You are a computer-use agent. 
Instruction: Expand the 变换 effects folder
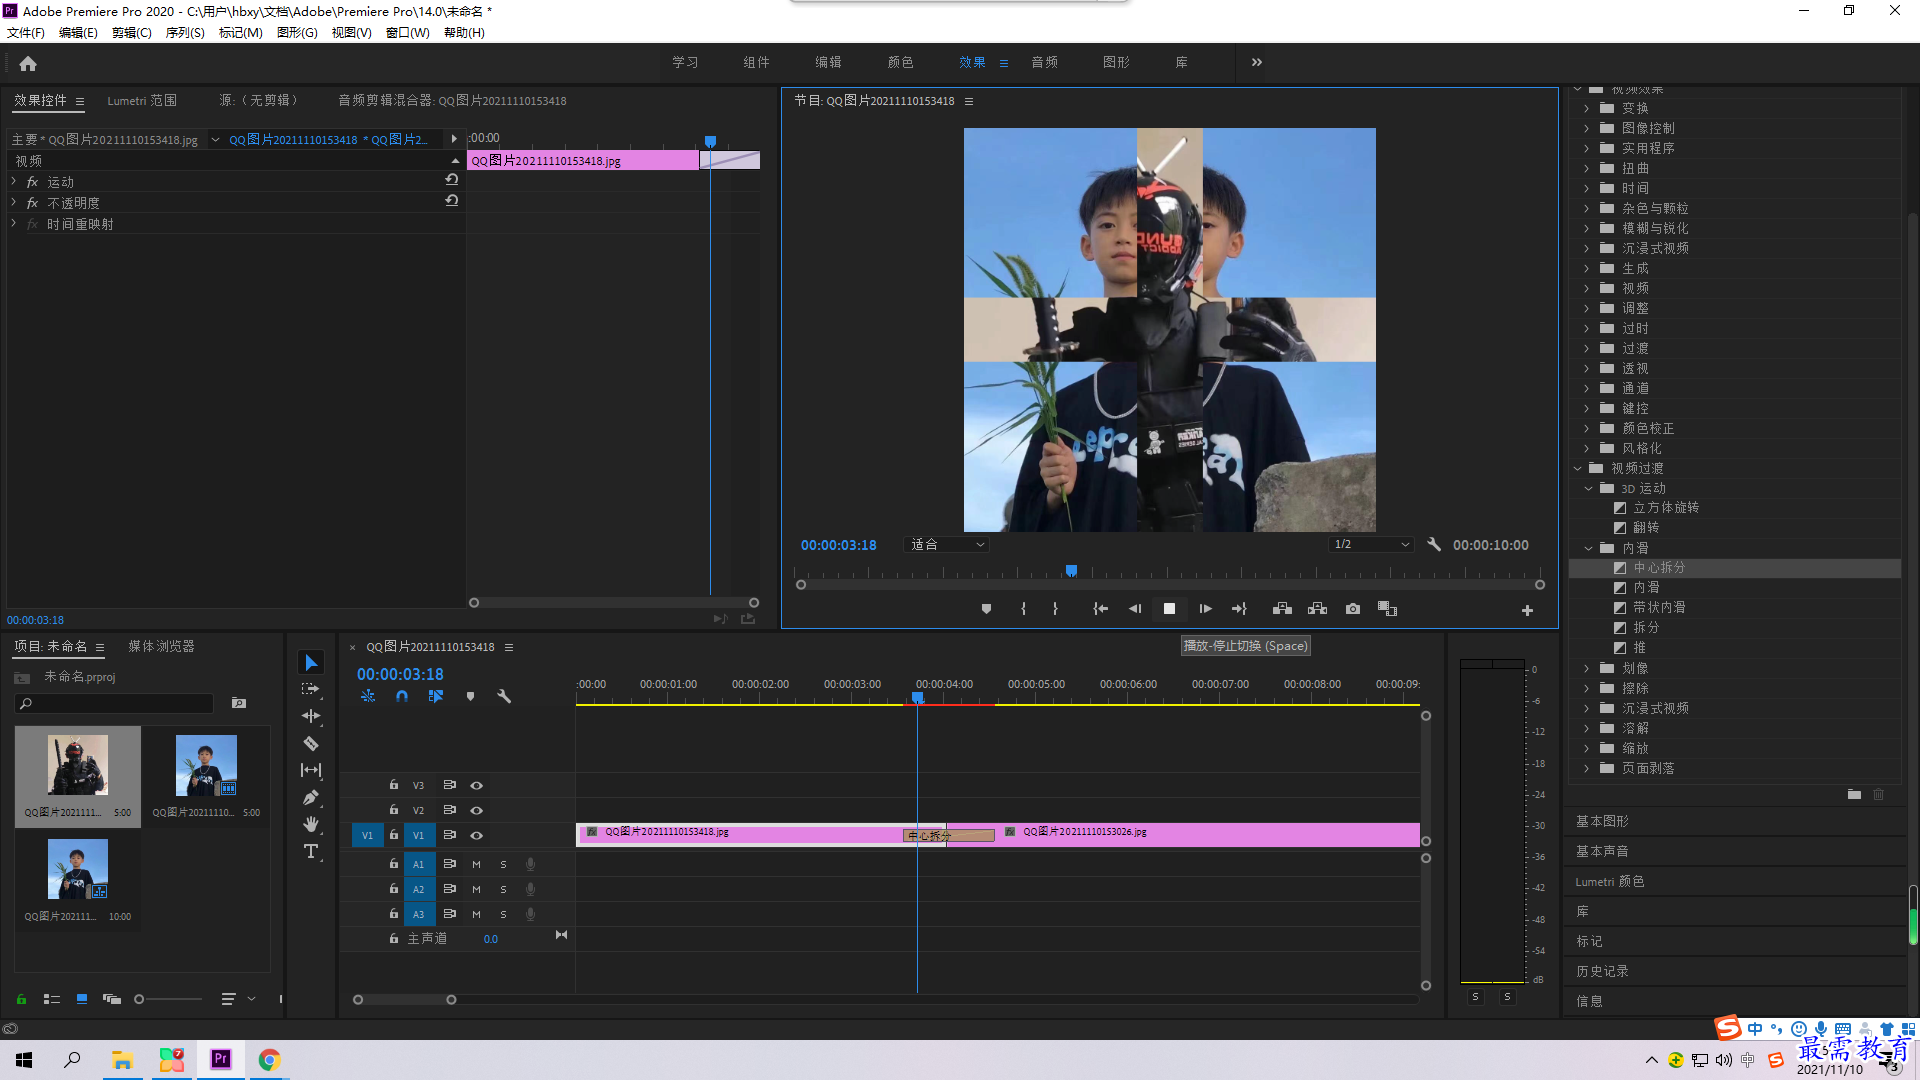[x=1586, y=108]
